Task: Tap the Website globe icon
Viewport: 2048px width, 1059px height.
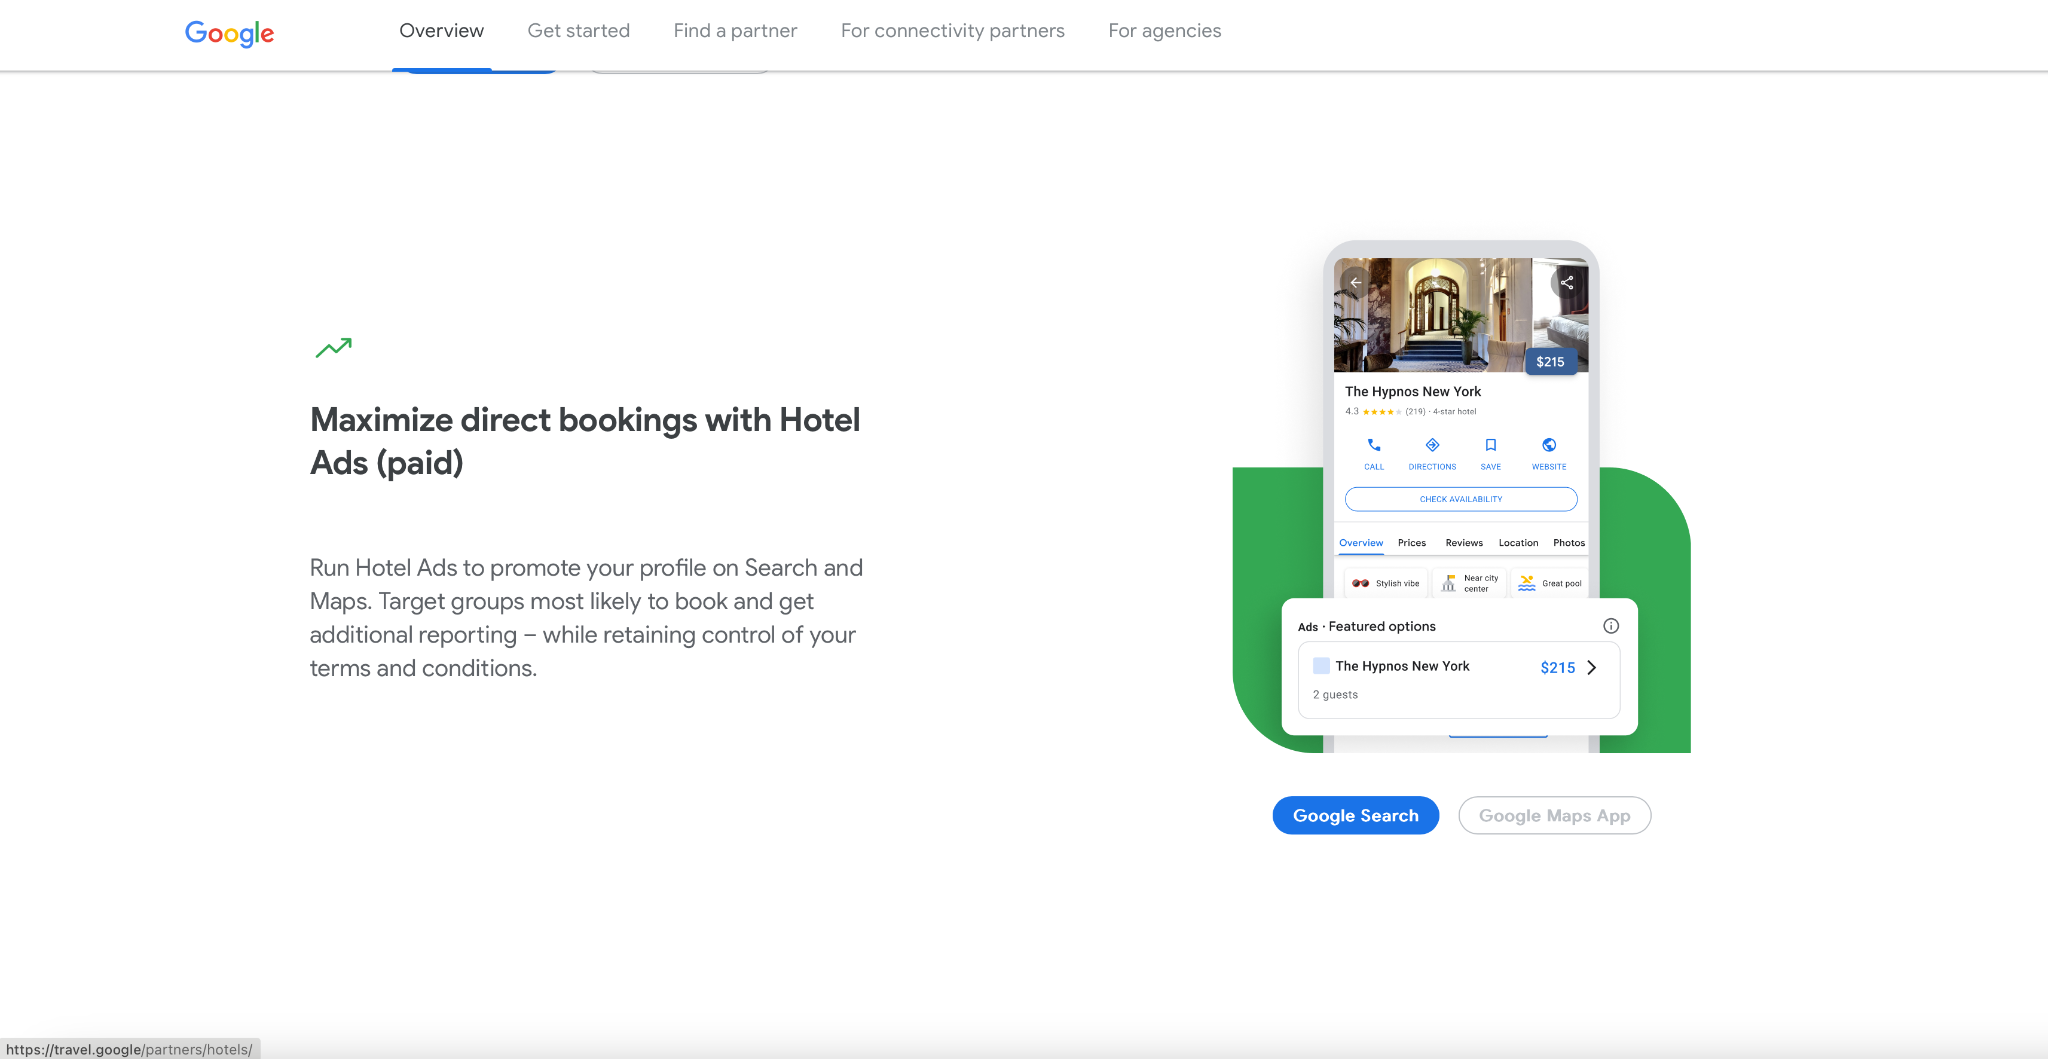Action: [1549, 446]
